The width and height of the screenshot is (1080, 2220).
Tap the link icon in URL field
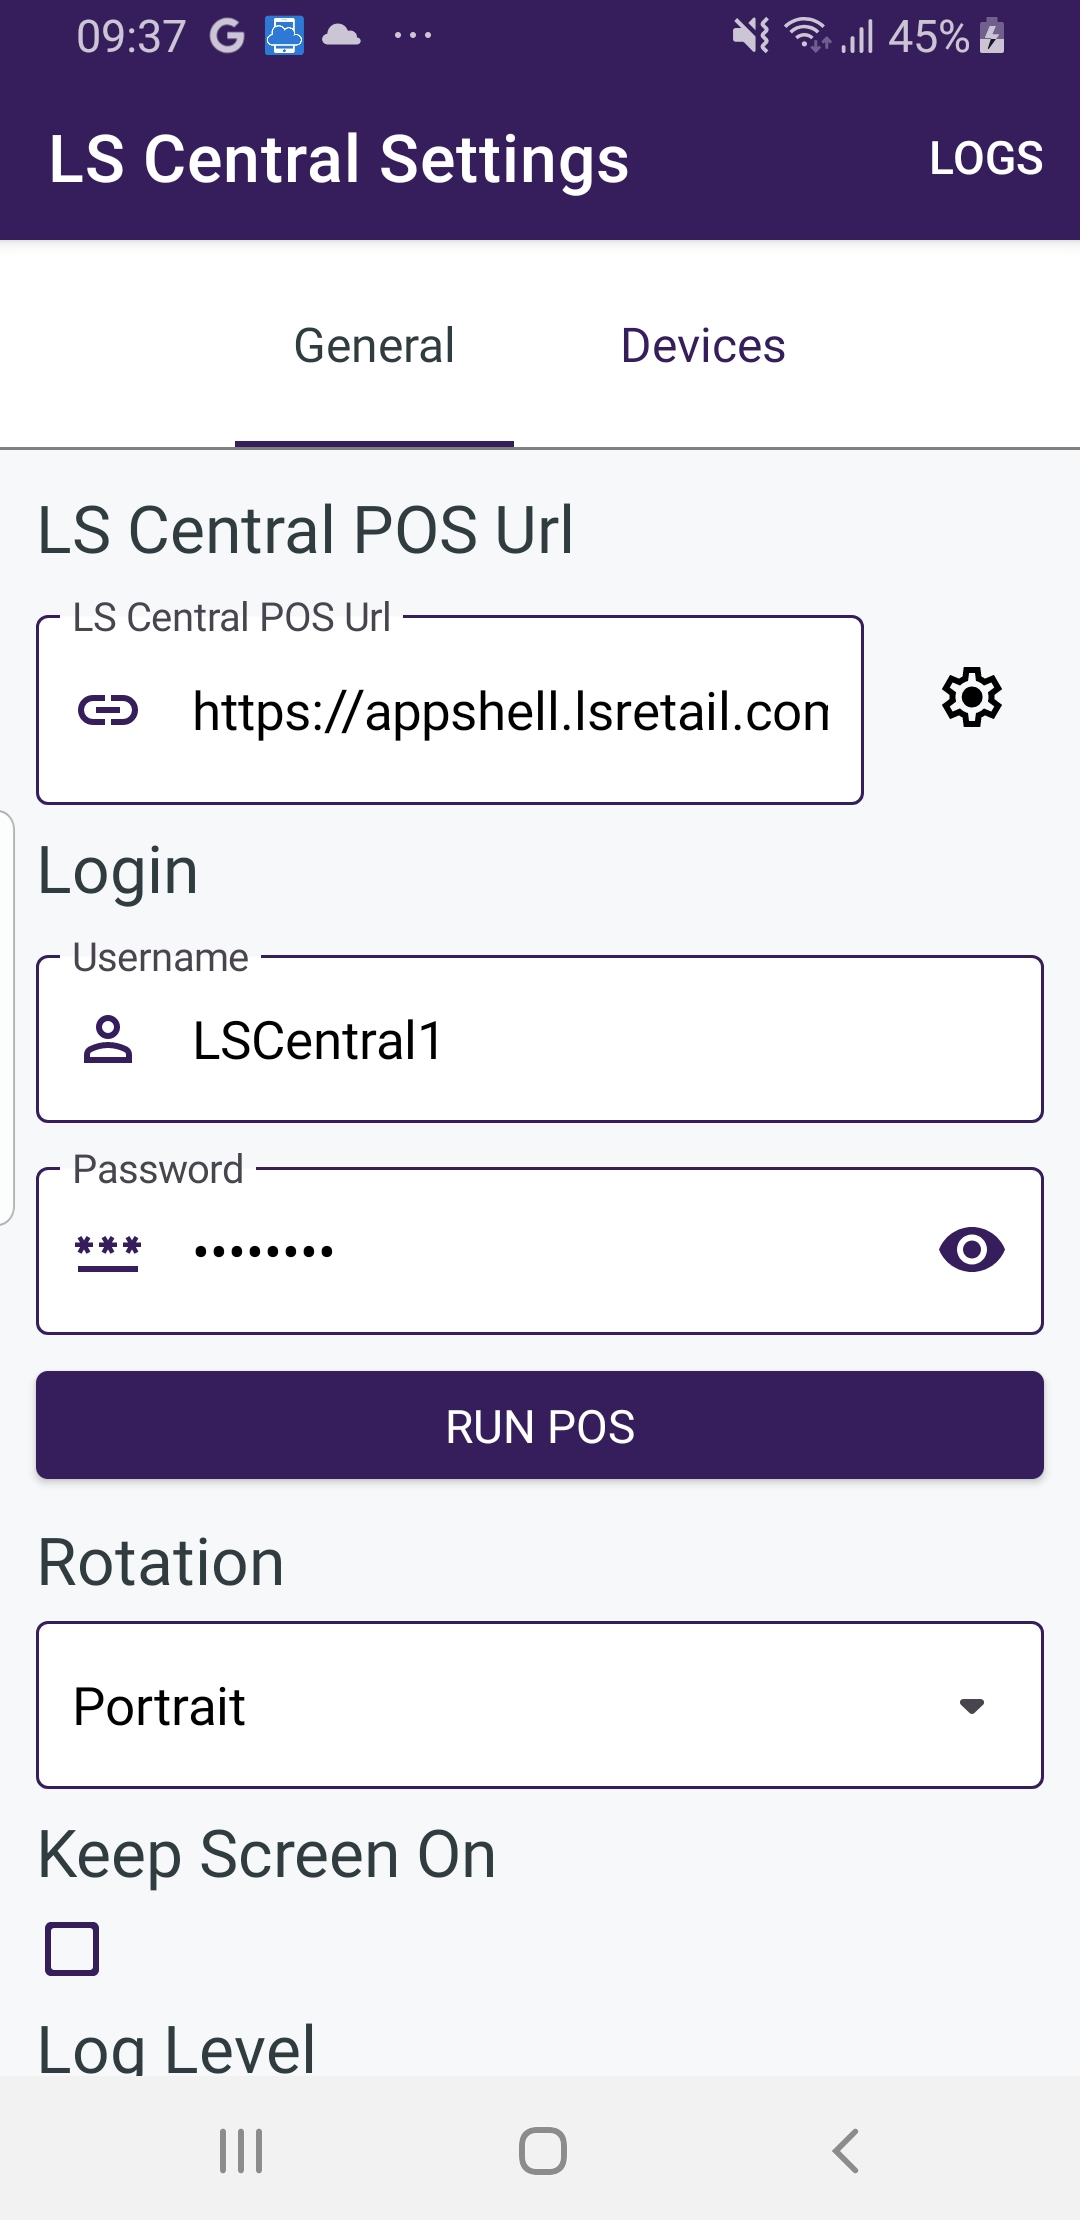(108, 711)
